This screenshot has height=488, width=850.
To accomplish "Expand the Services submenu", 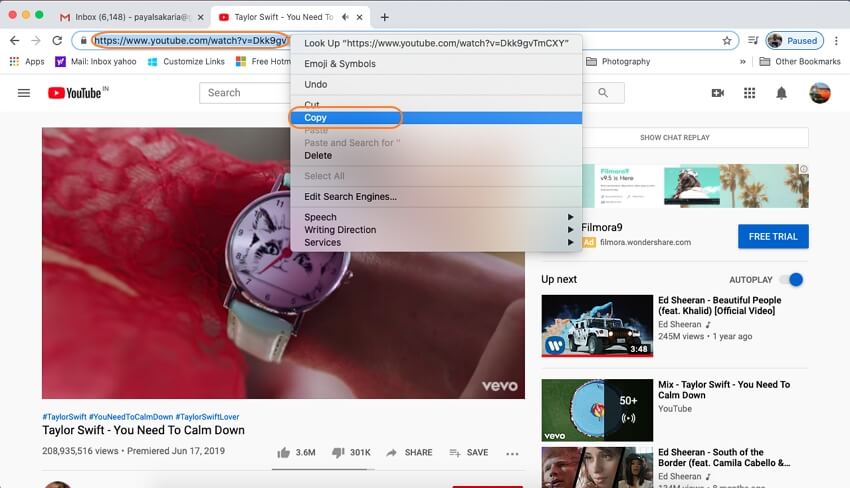I will (x=436, y=242).
